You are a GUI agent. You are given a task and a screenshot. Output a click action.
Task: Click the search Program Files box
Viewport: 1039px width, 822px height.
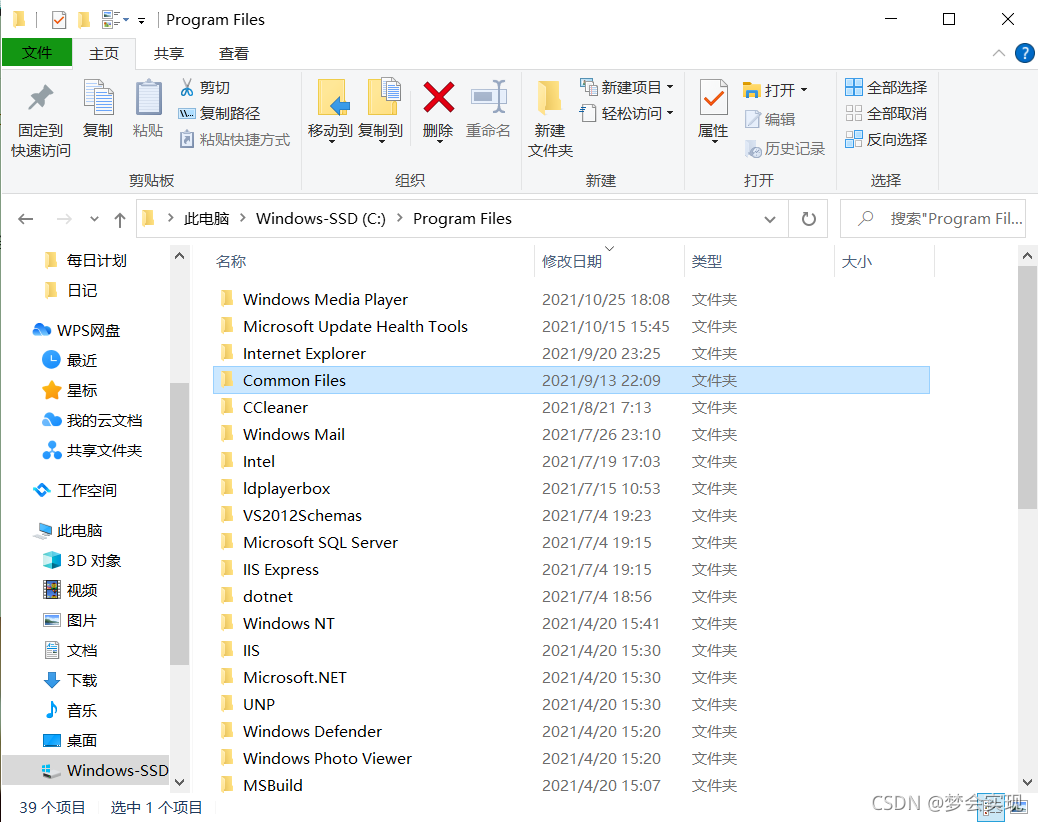pos(933,219)
